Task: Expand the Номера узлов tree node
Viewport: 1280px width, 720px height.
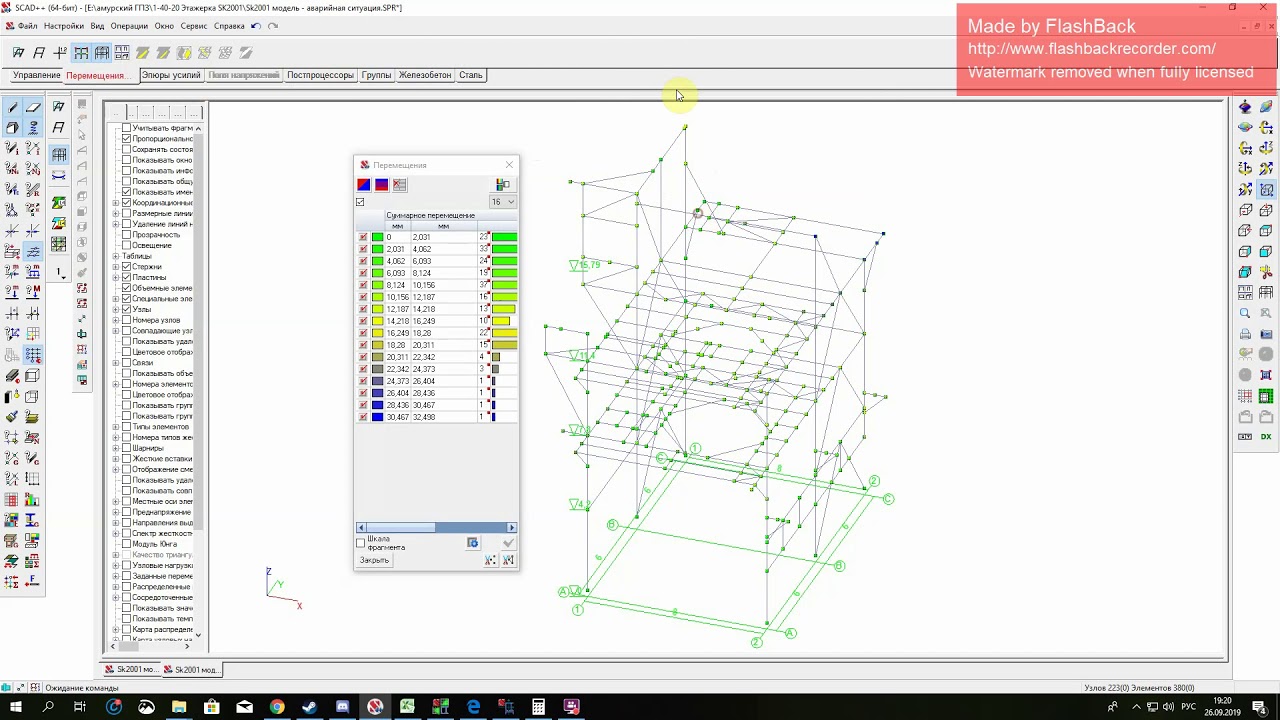Action: (116, 320)
